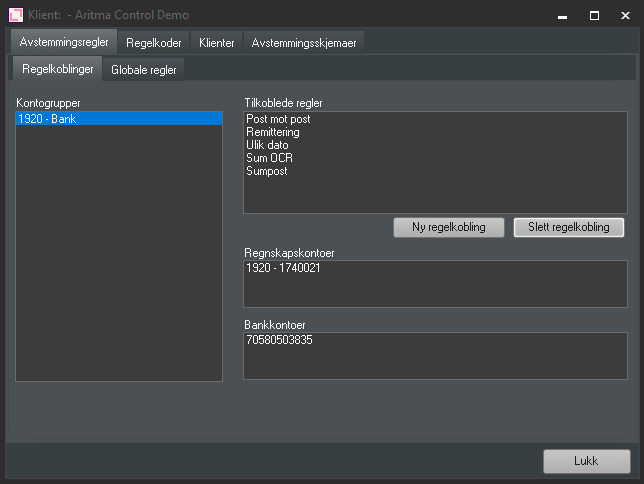Select the Sum OCR rule
The height and width of the screenshot is (484, 644).
269,158
